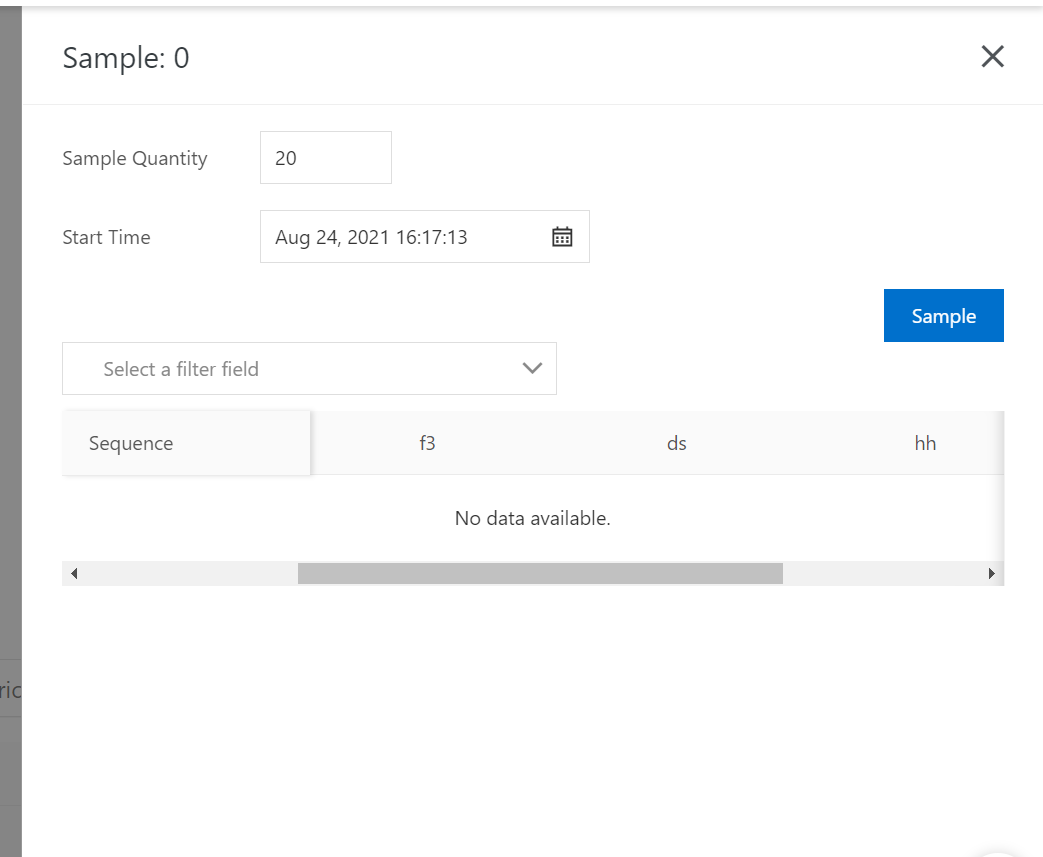The height and width of the screenshot is (857, 1043).
Task: Select the Sequence column header
Action: click(131, 443)
